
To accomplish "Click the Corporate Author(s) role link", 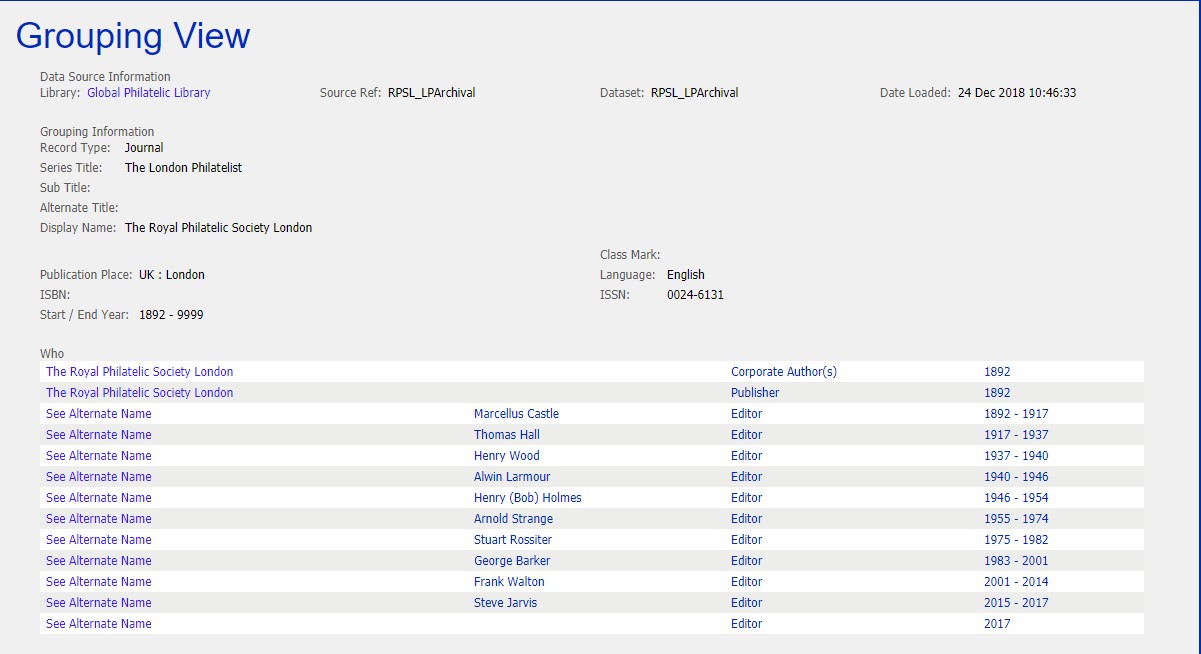I will coord(784,372).
